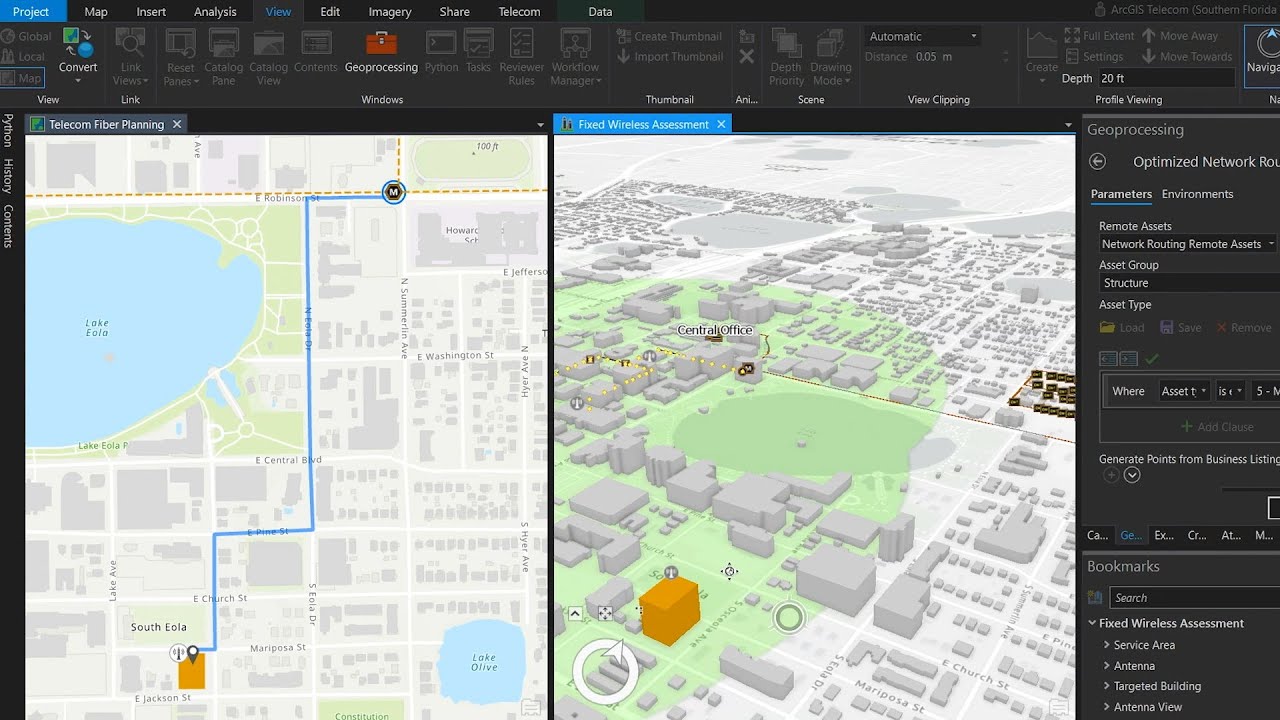Click the Depth 20 ft field
Viewport: 1280px width, 720px height.
point(1165,78)
